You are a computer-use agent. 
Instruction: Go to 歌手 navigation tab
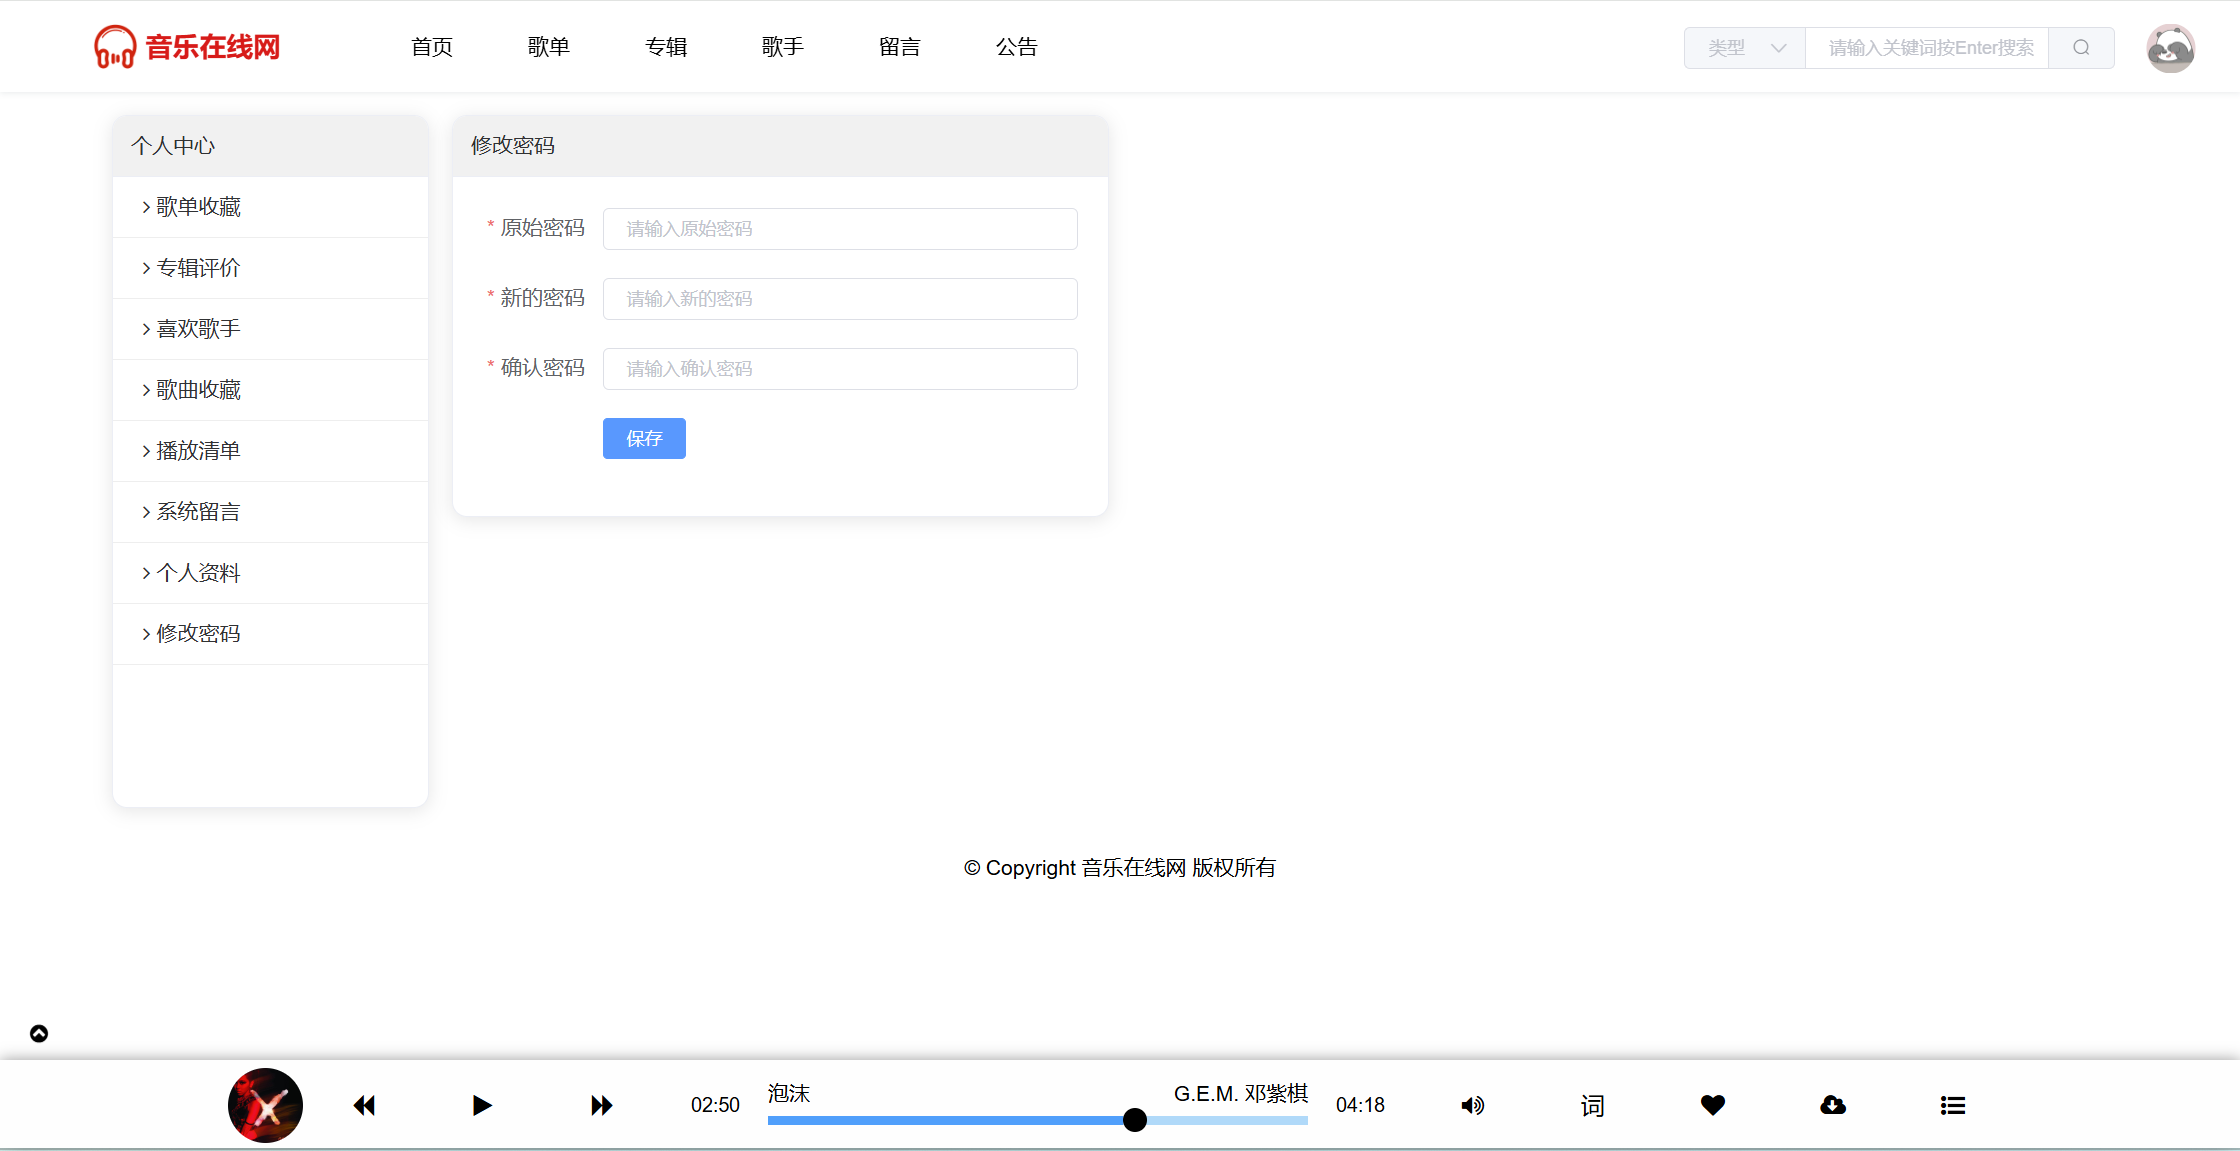pos(782,47)
